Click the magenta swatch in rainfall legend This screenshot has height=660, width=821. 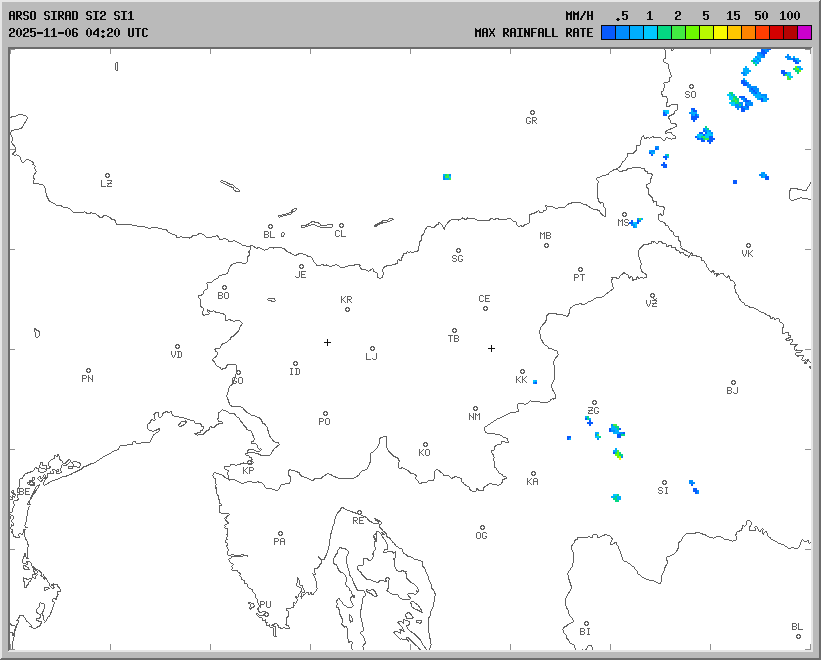(x=805, y=33)
